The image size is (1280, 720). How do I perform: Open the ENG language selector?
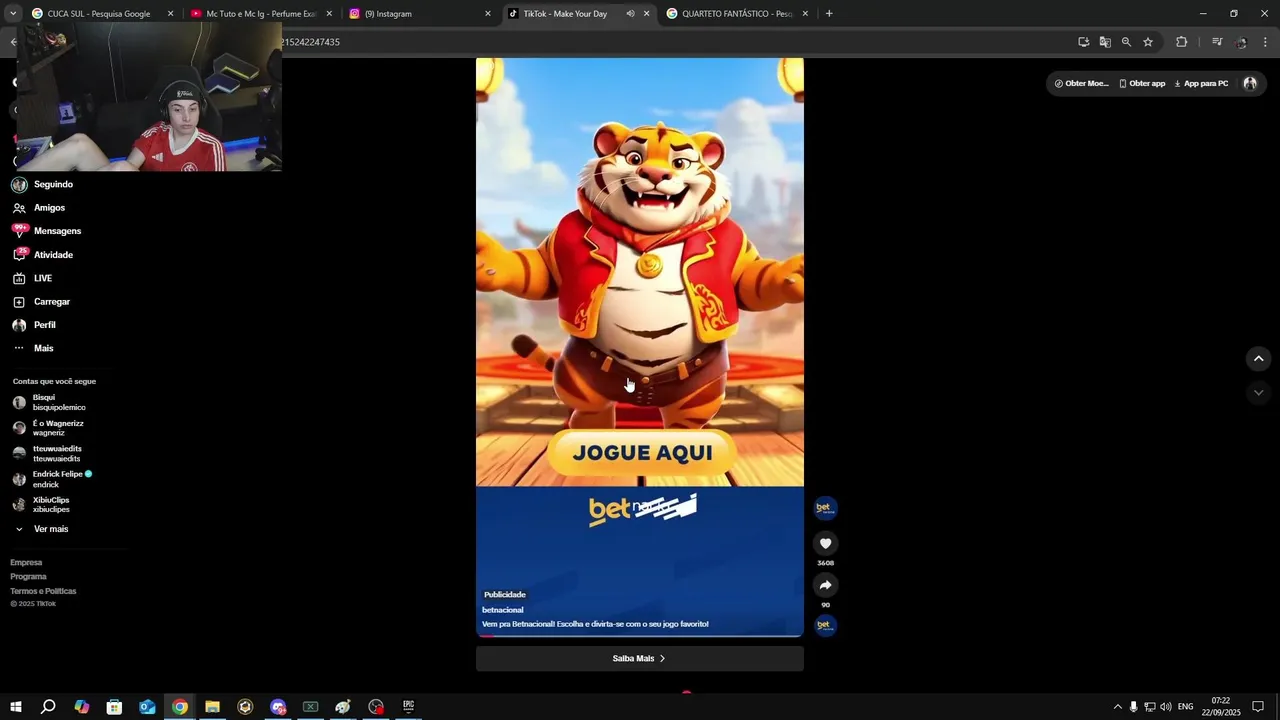pyautogui.click(x=1185, y=707)
